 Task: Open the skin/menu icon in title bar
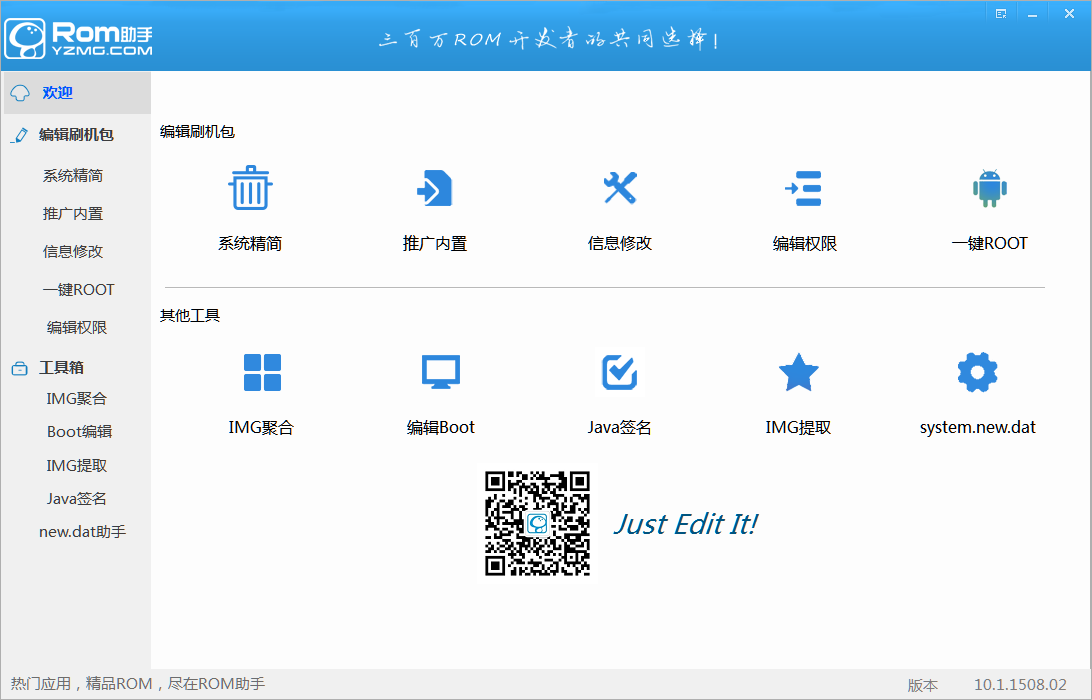tap(1001, 13)
